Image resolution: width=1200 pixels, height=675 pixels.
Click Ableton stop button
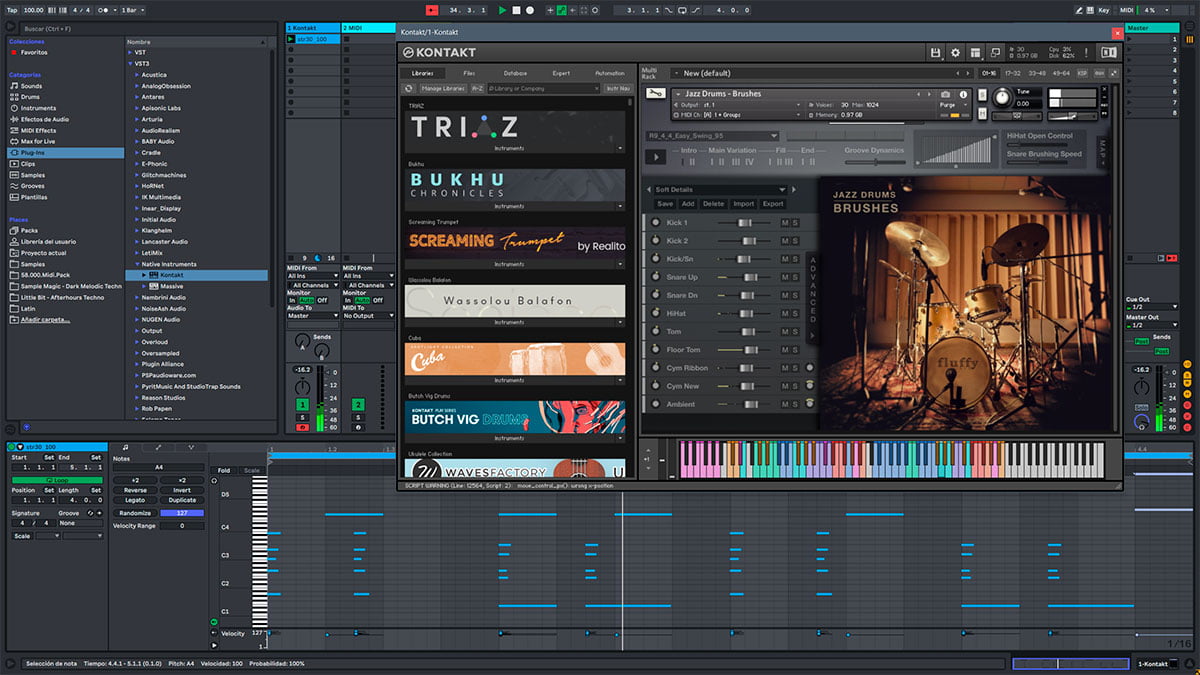[516, 10]
